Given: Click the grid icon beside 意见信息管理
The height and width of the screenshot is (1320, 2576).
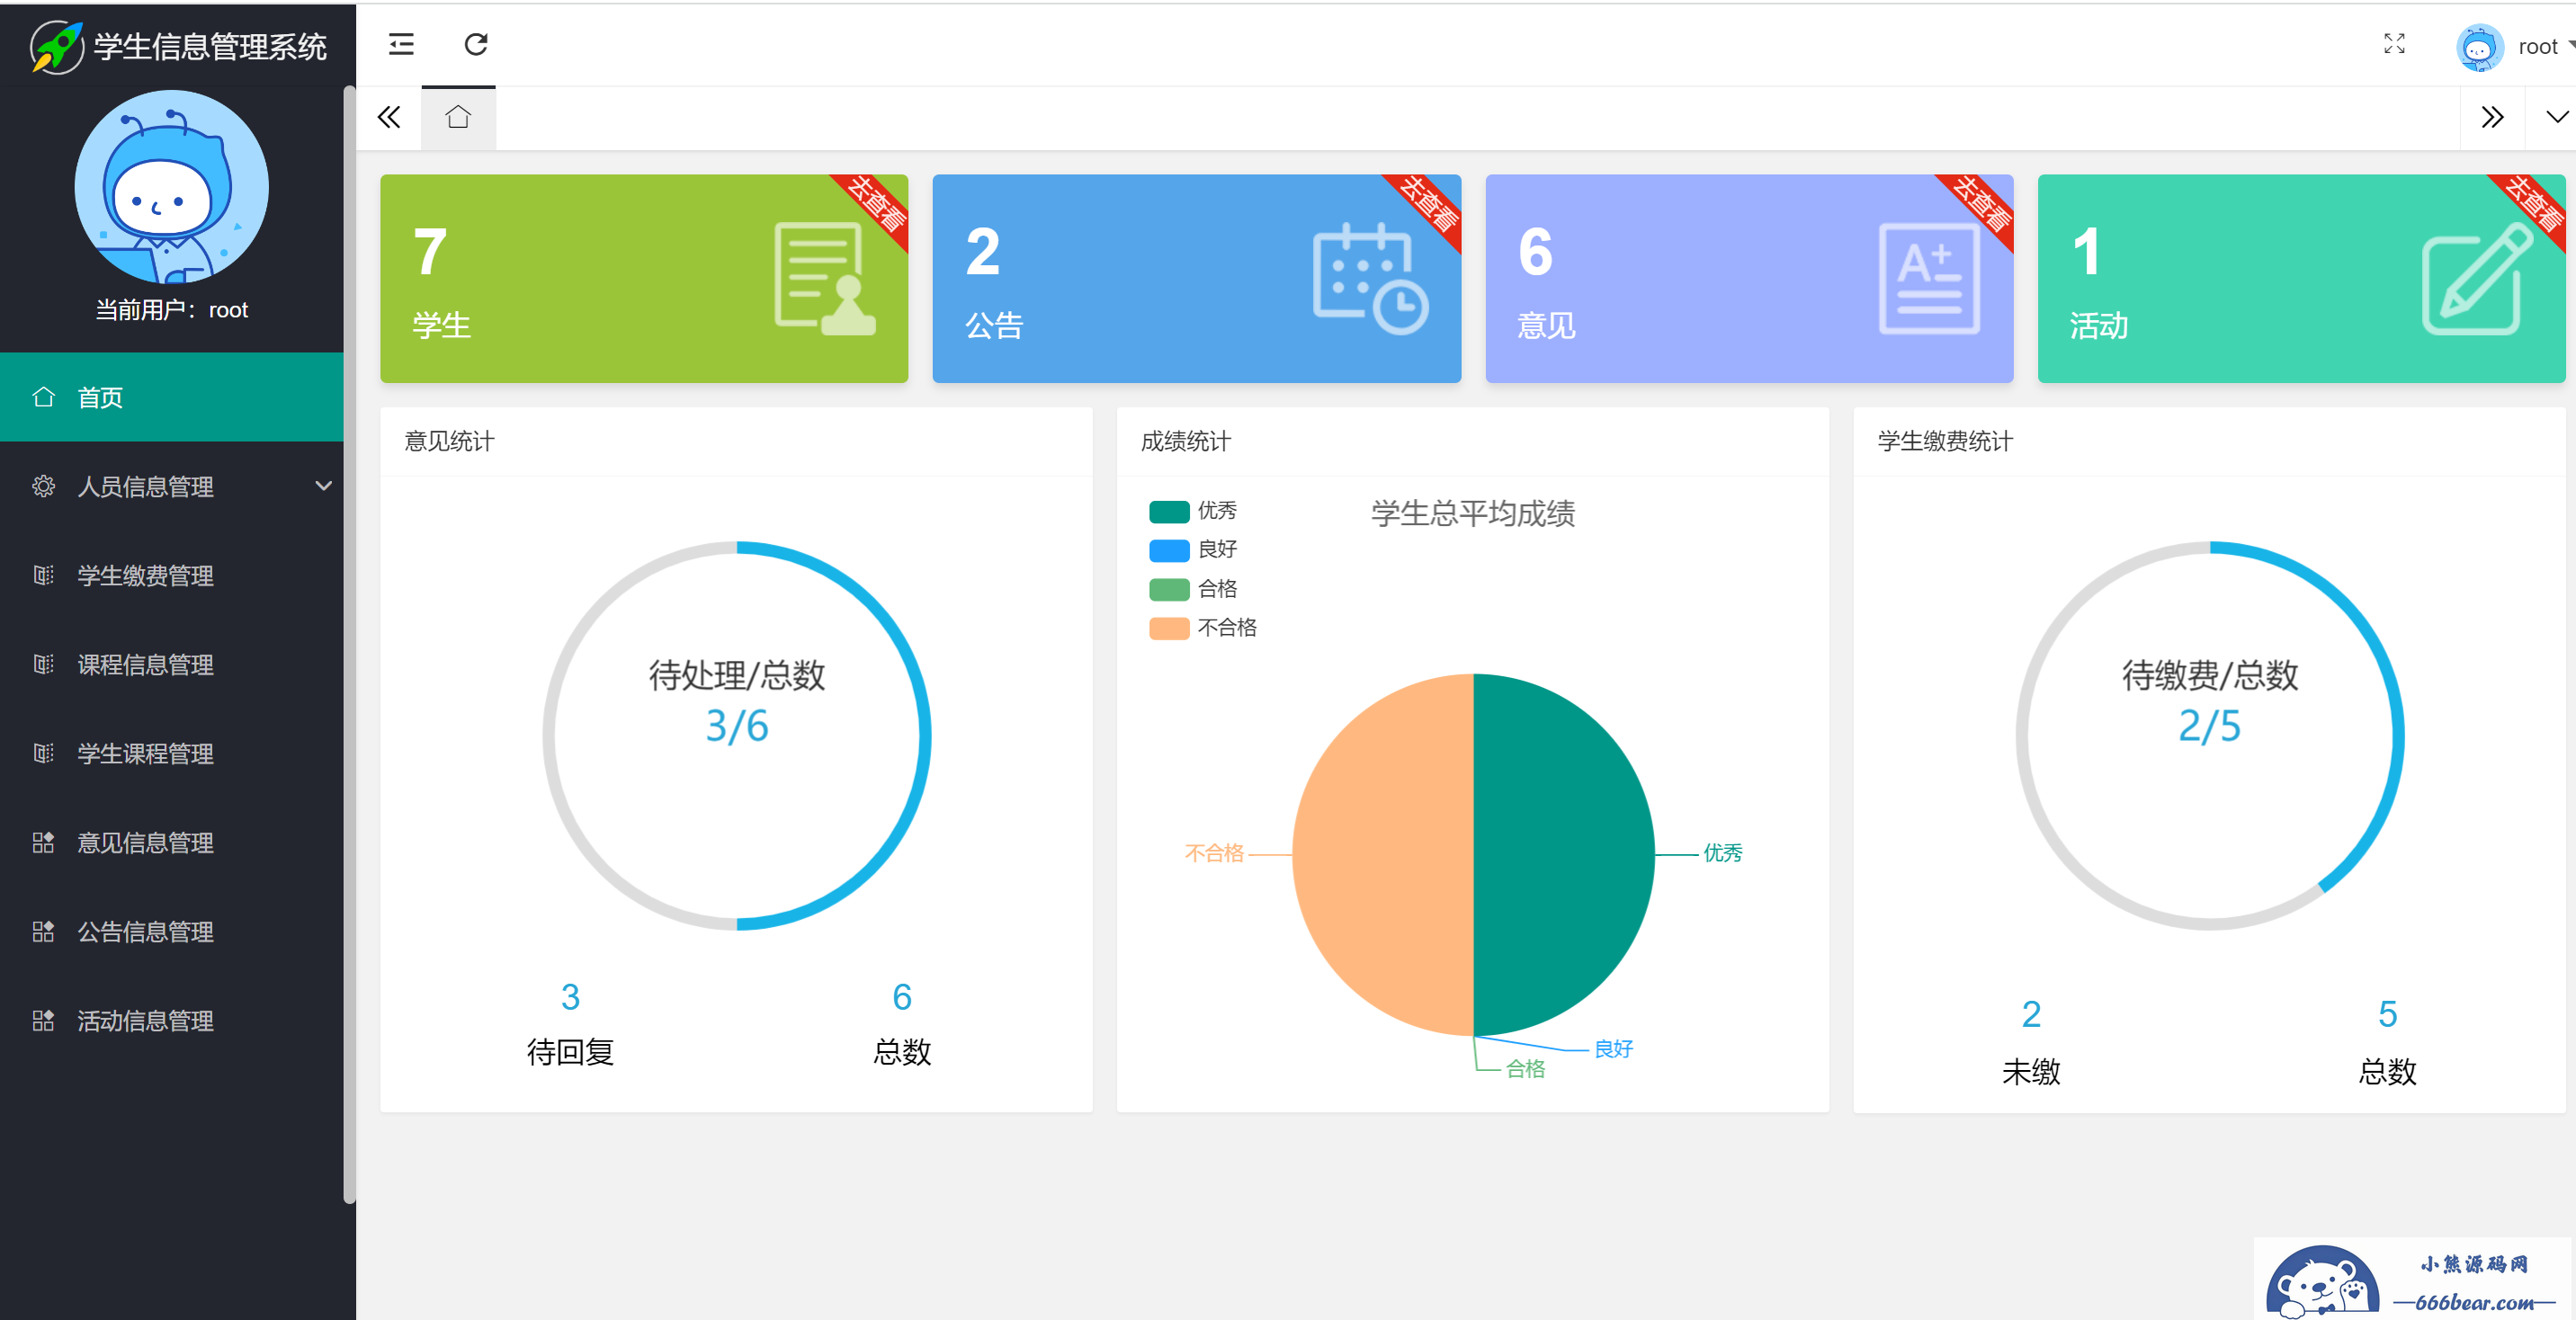Looking at the screenshot, I should point(43,842).
